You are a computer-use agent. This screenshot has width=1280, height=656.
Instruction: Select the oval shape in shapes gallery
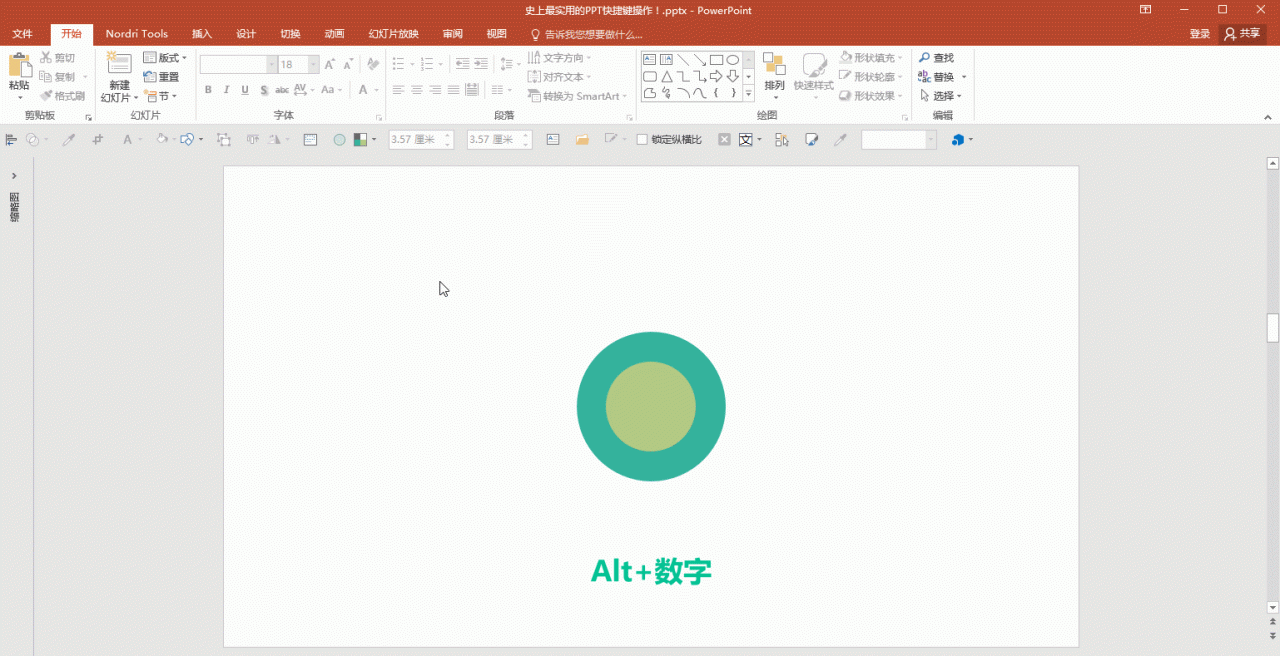(733, 60)
